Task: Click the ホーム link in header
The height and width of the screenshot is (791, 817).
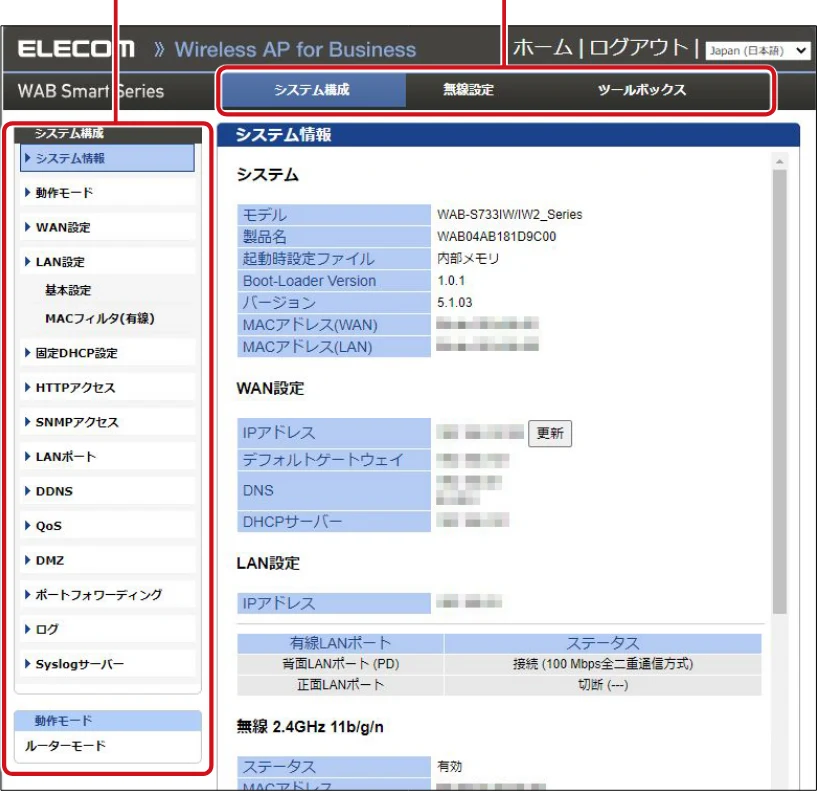Action: click(x=542, y=48)
